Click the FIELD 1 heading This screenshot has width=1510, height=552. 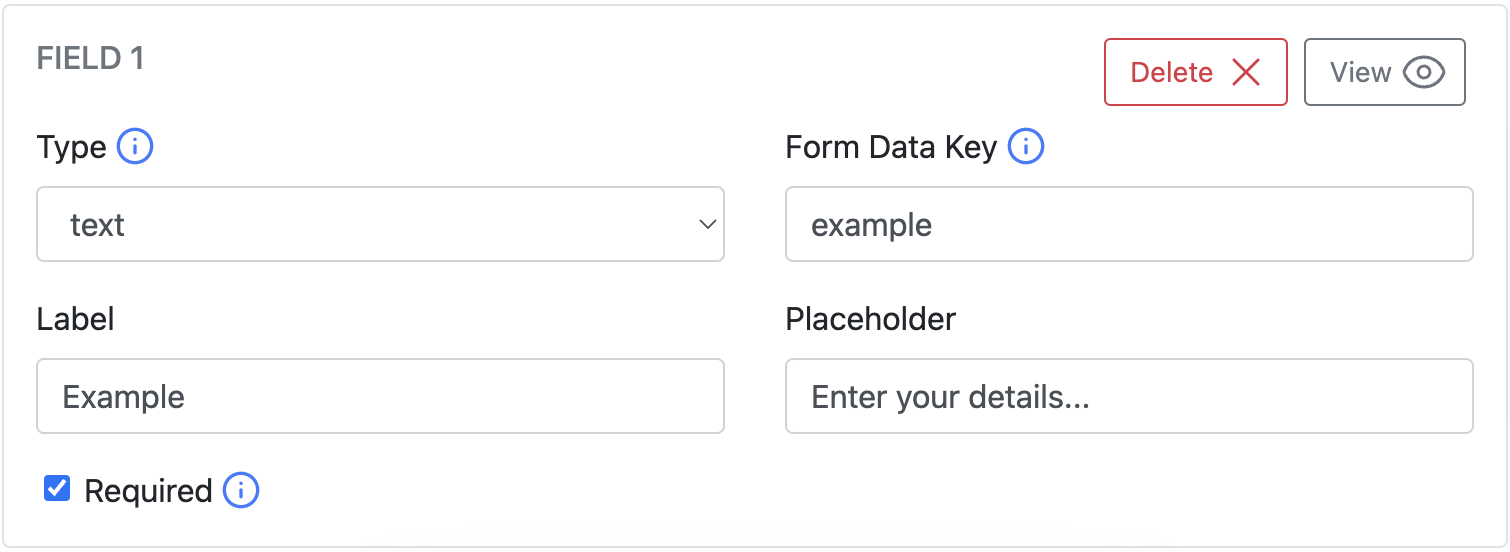tap(90, 59)
